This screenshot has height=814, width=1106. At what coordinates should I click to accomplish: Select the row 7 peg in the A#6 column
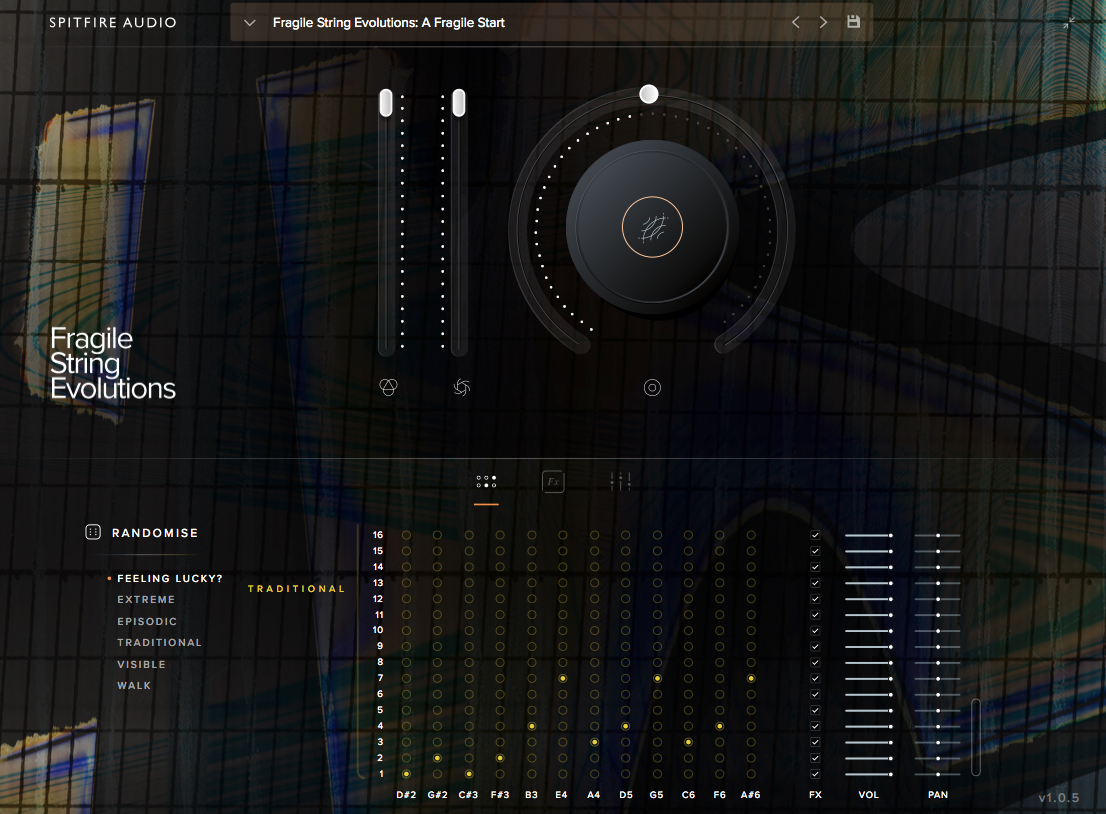[x=751, y=679]
